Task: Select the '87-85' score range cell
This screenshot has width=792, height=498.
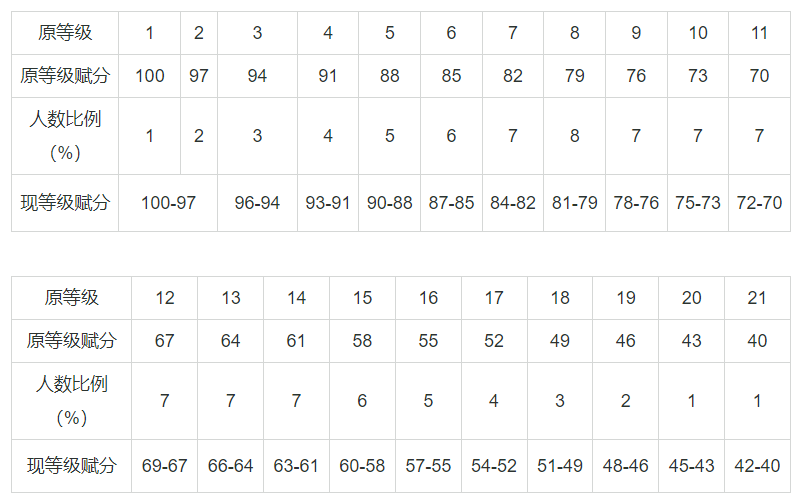Action: (451, 203)
